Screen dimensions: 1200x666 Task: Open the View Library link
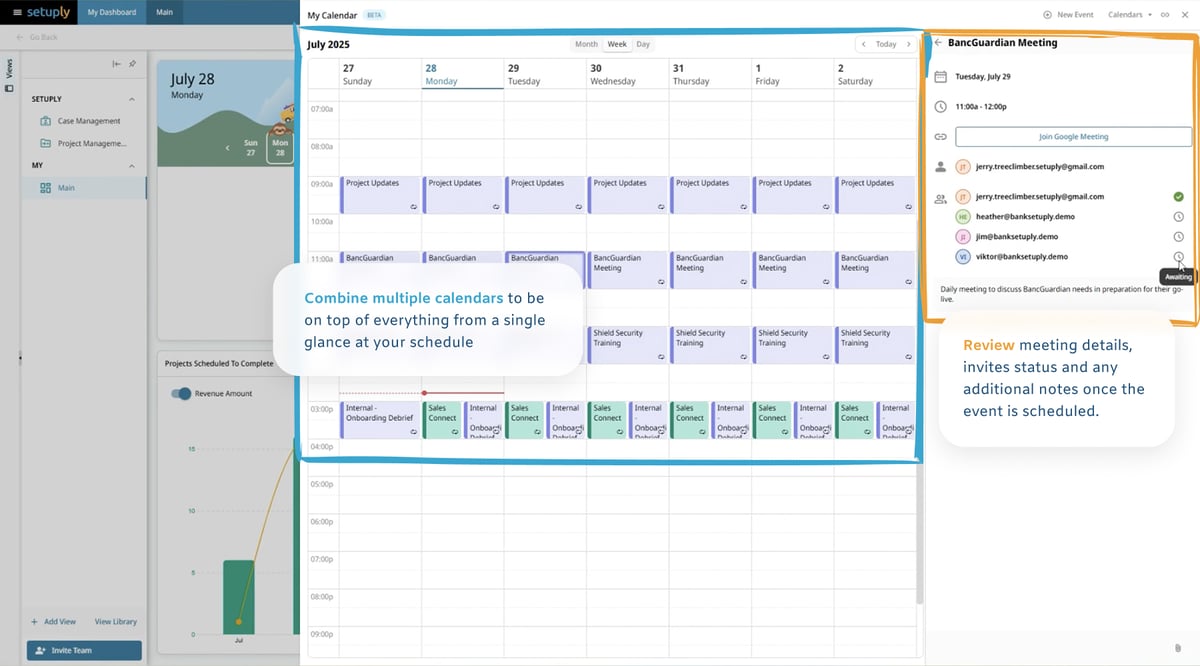(116, 622)
